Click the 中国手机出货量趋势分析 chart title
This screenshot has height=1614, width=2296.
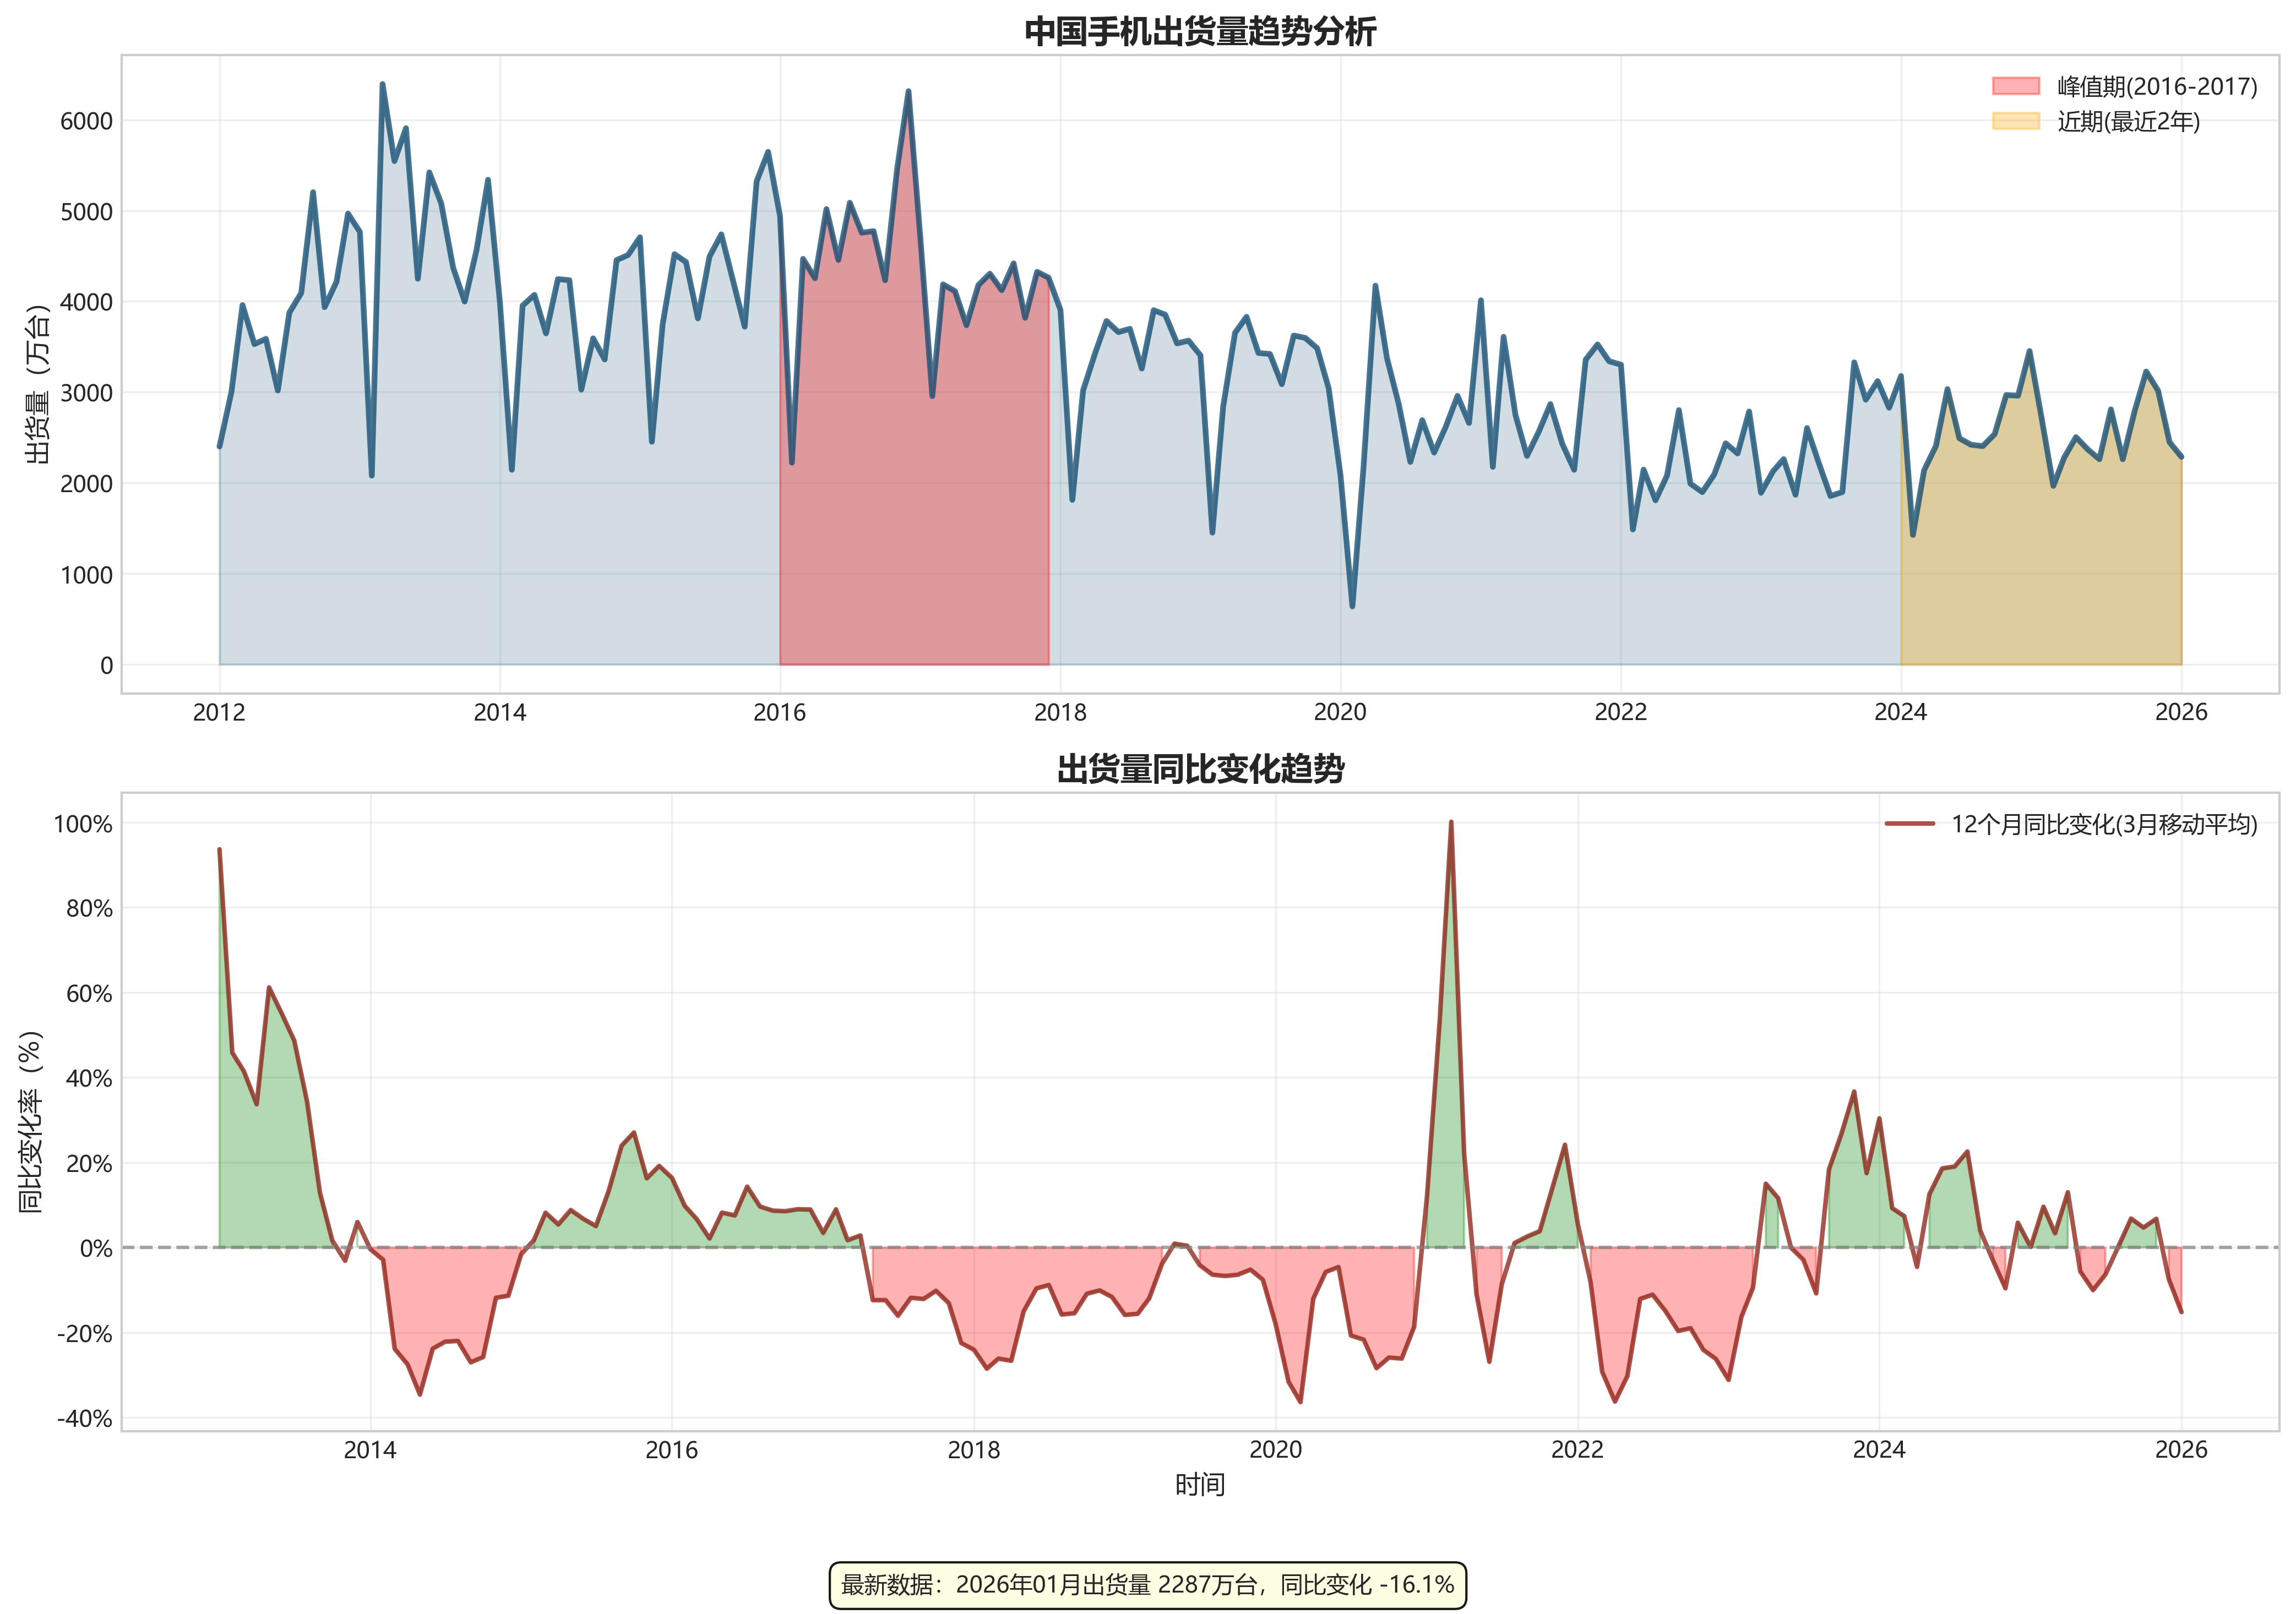tap(1200, 32)
